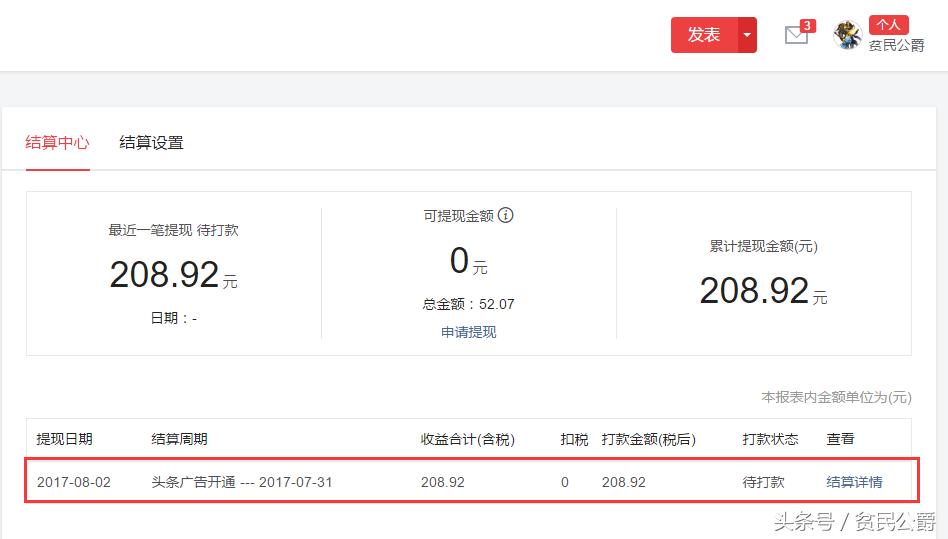The height and width of the screenshot is (539, 948).
Task: Click the 累计提现金额(元) label
Action: 764,247
